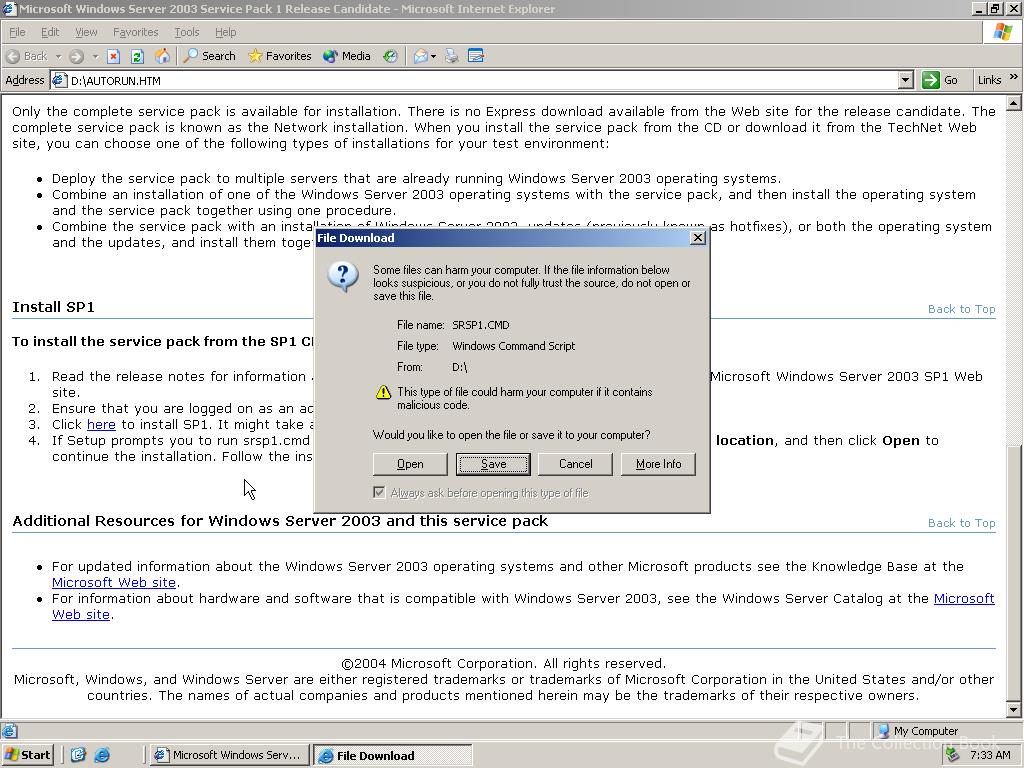Expand the Mail button dropdown arrow
This screenshot has height=768, width=1024.
click(x=433, y=56)
